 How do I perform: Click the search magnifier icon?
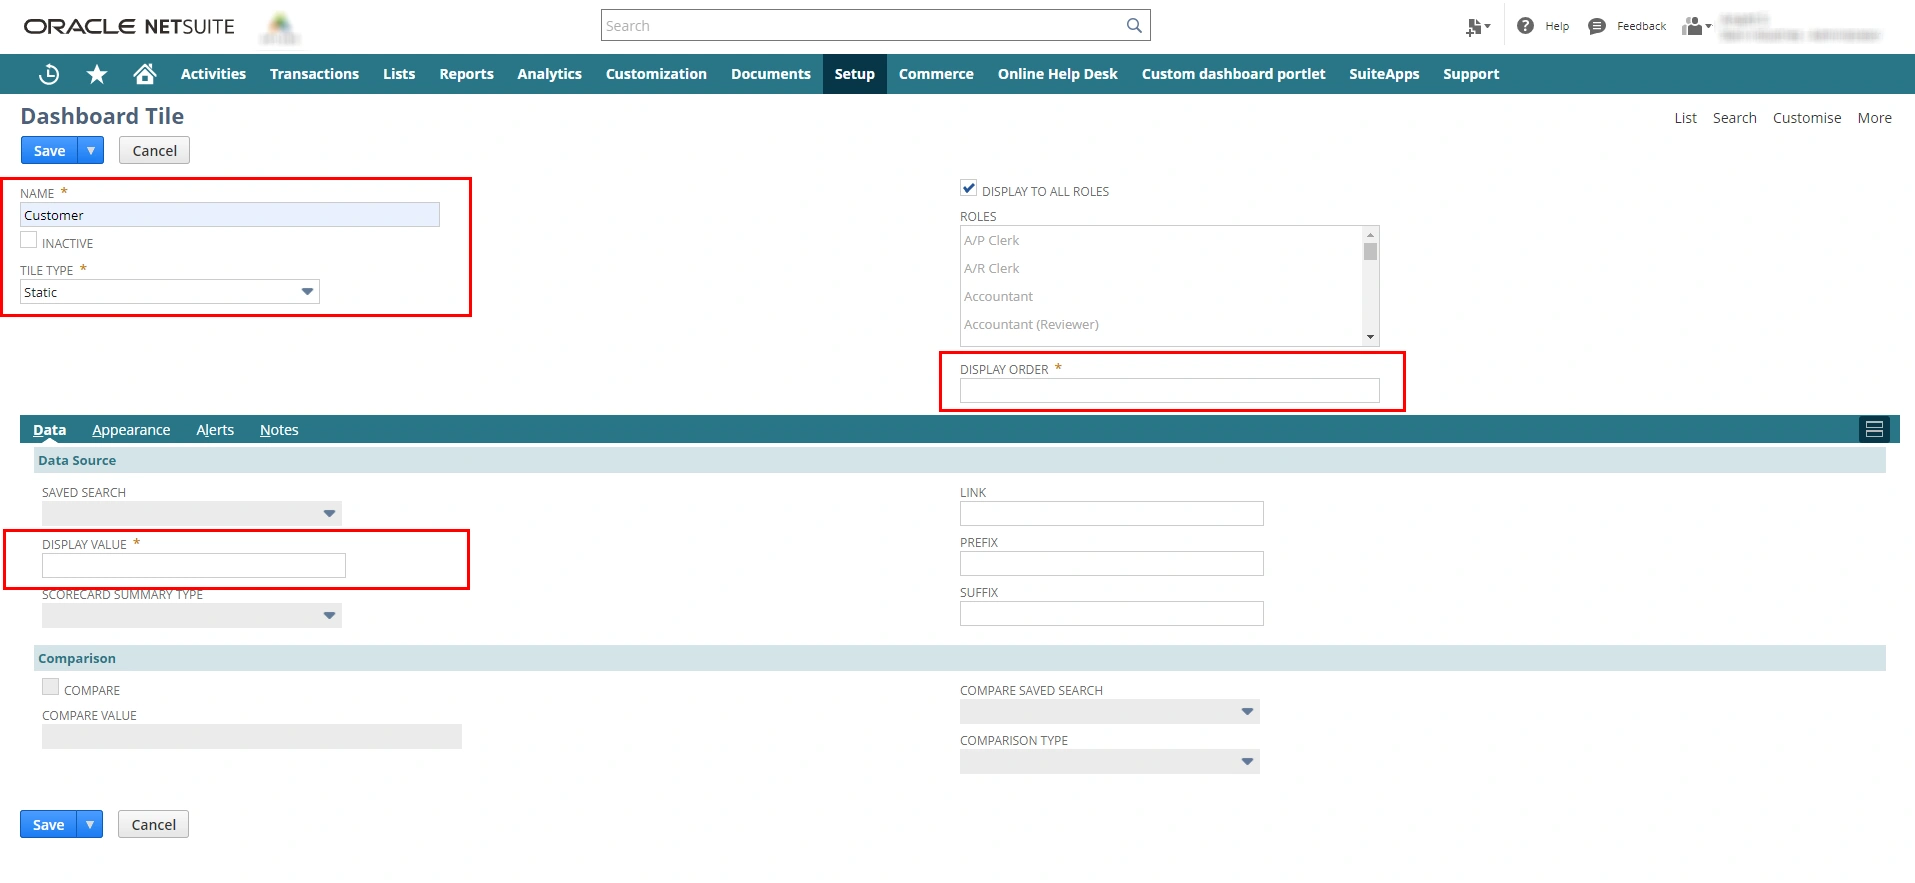1134,26
